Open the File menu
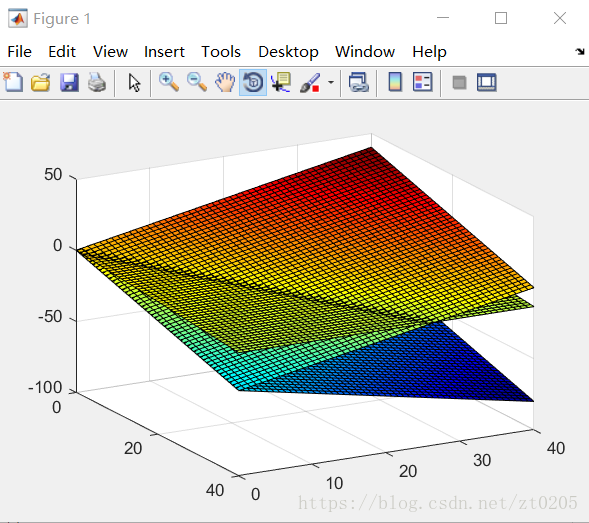This screenshot has width=589, height=523. [x=20, y=51]
